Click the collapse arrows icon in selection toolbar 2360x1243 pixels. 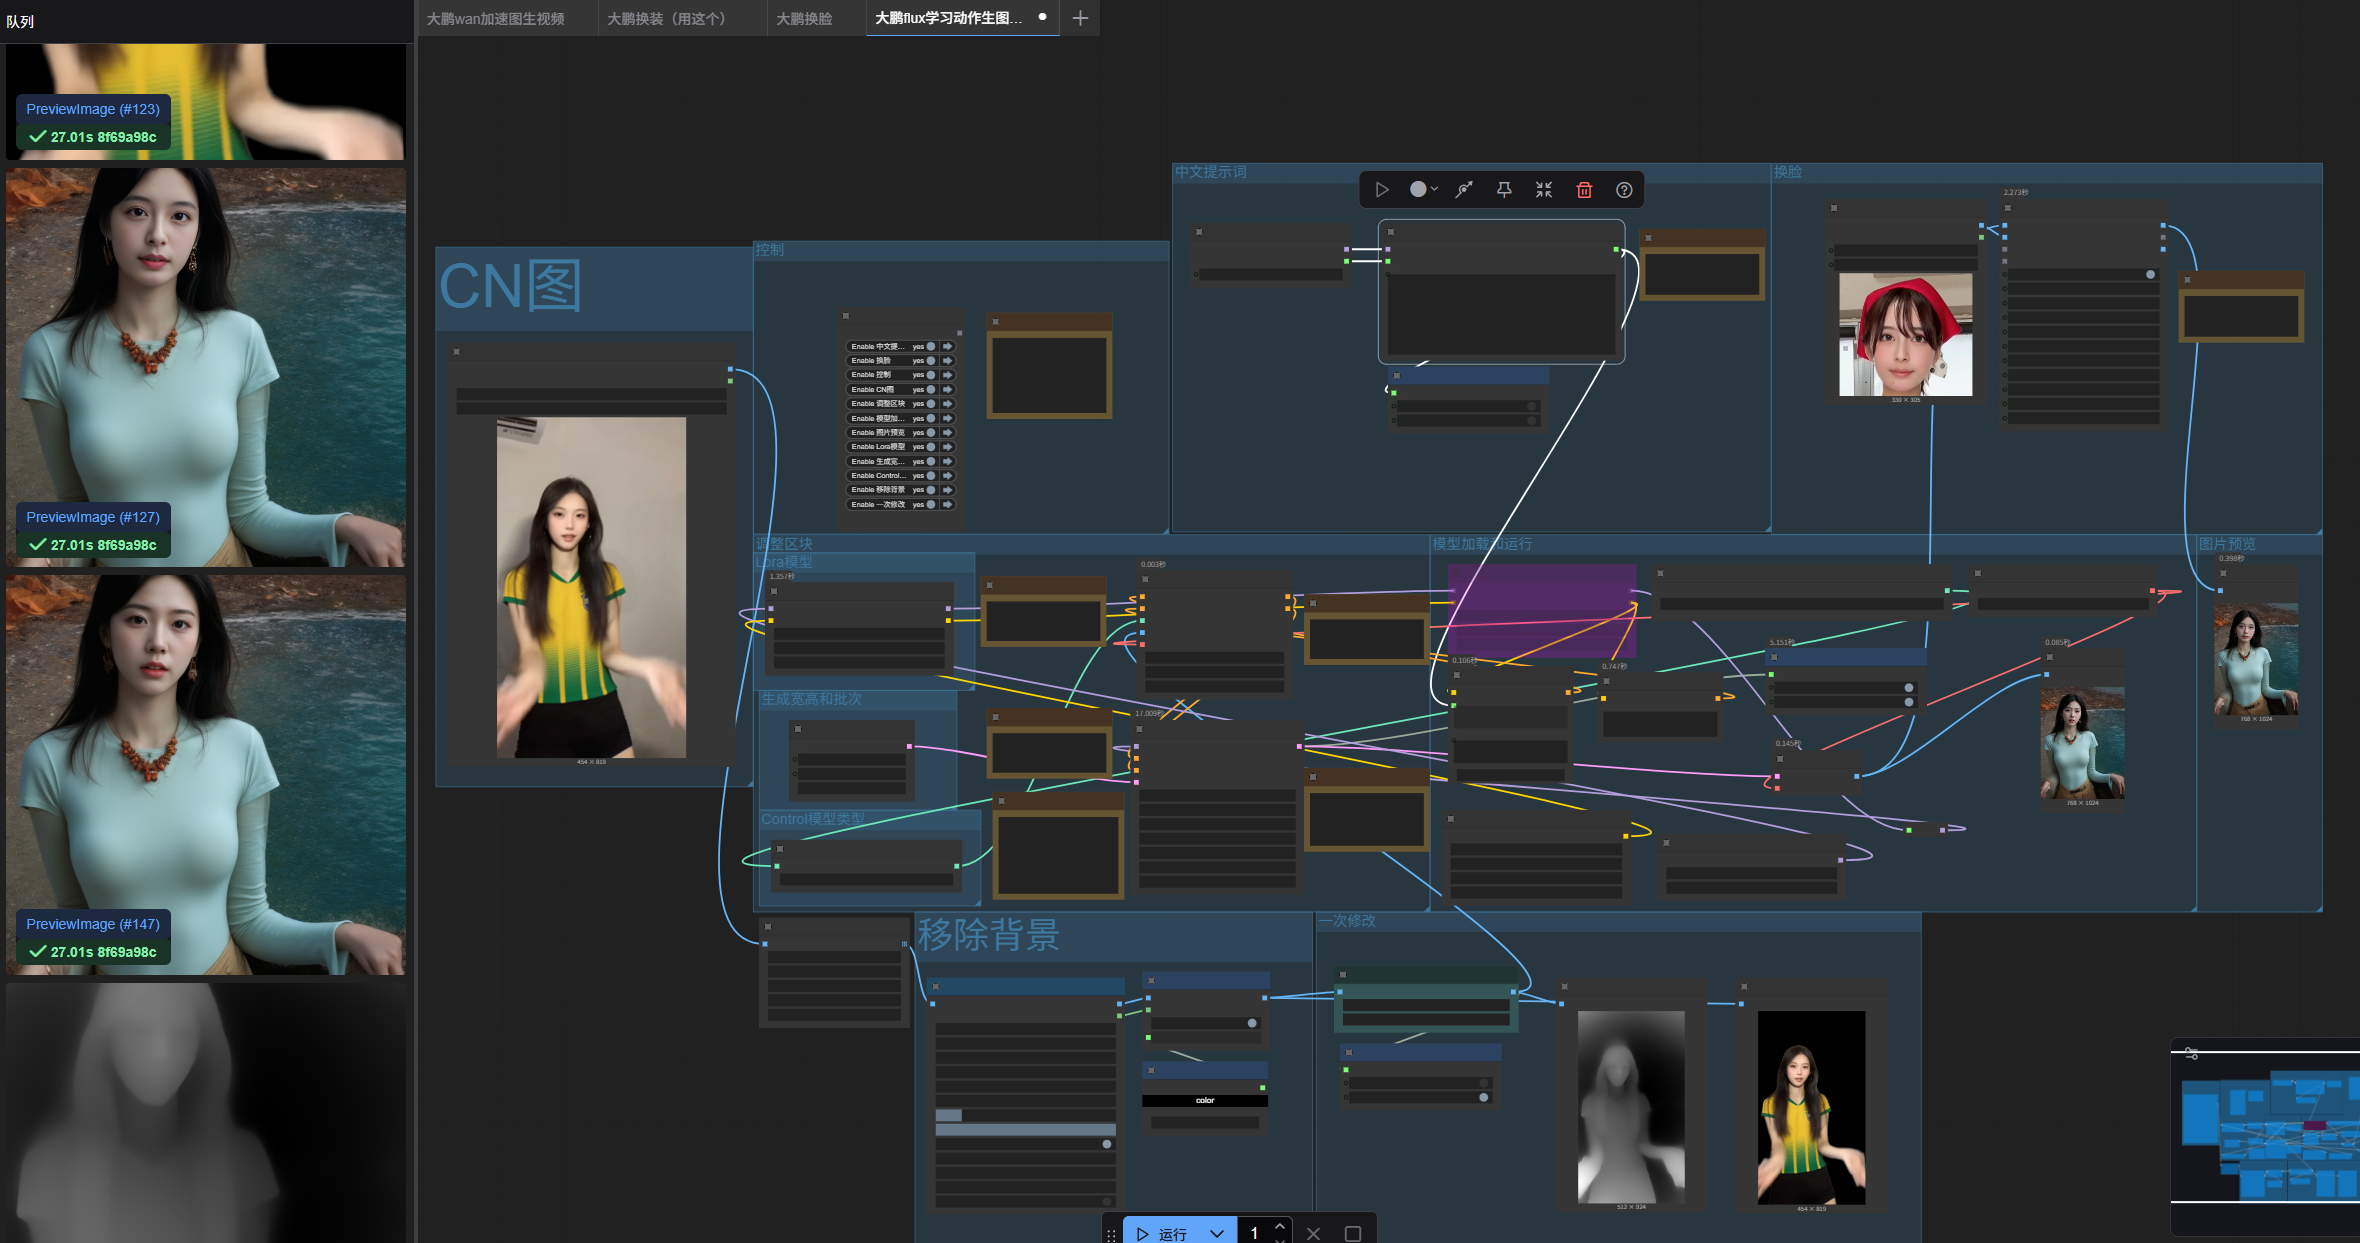[x=1544, y=190]
